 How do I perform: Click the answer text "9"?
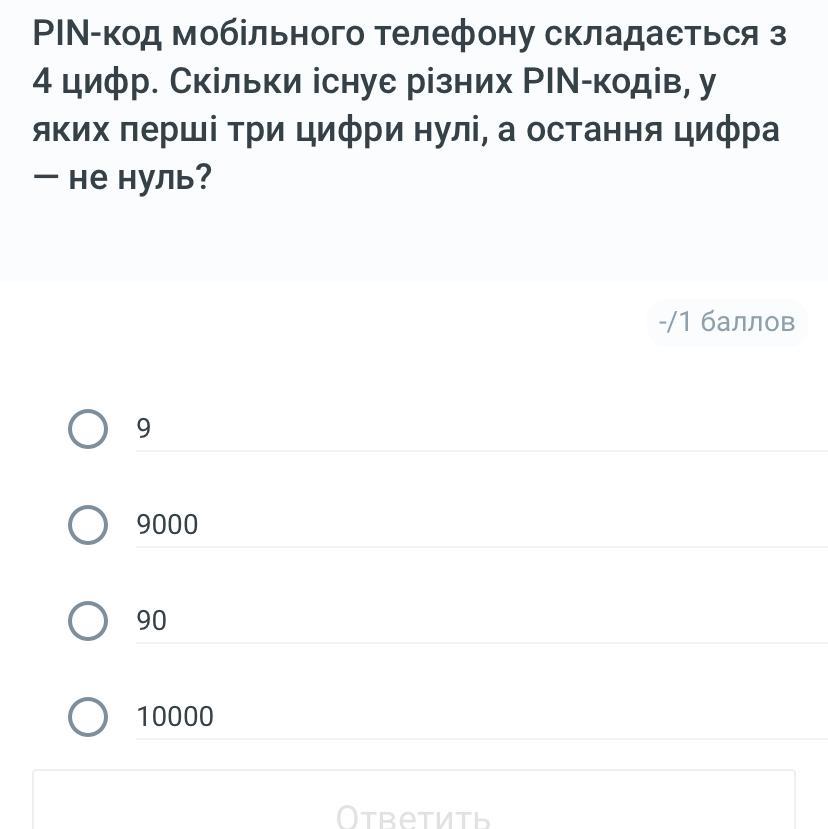[144, 429]
